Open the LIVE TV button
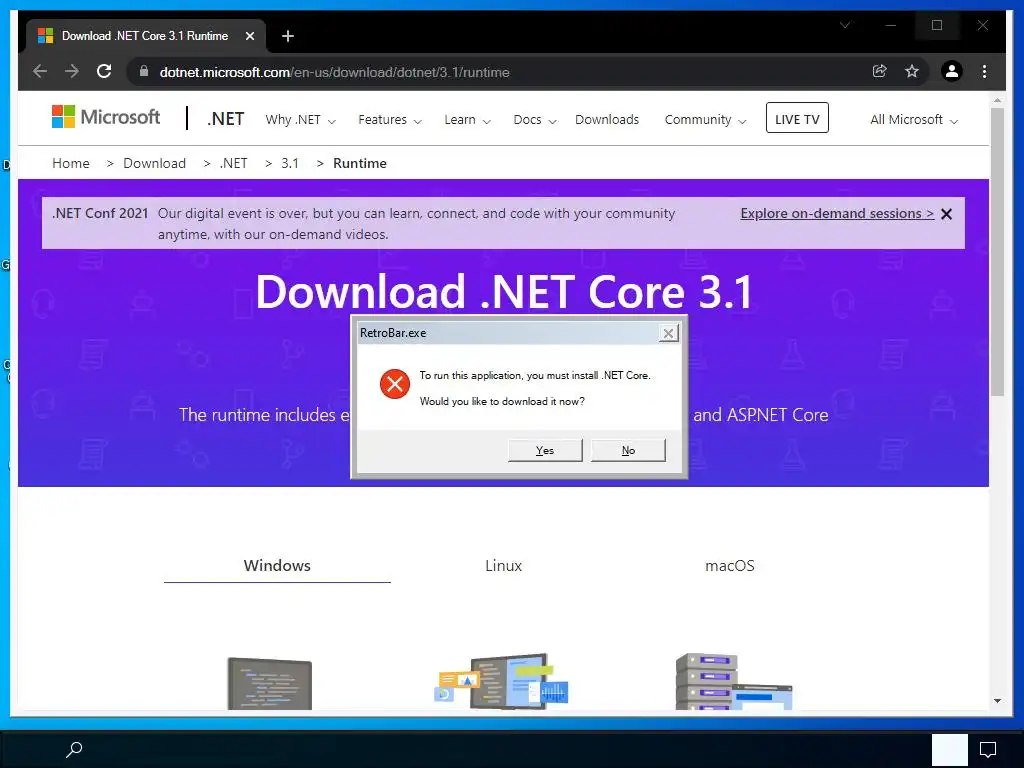Viewport: 1024px width, 768px height. point(797,118)
